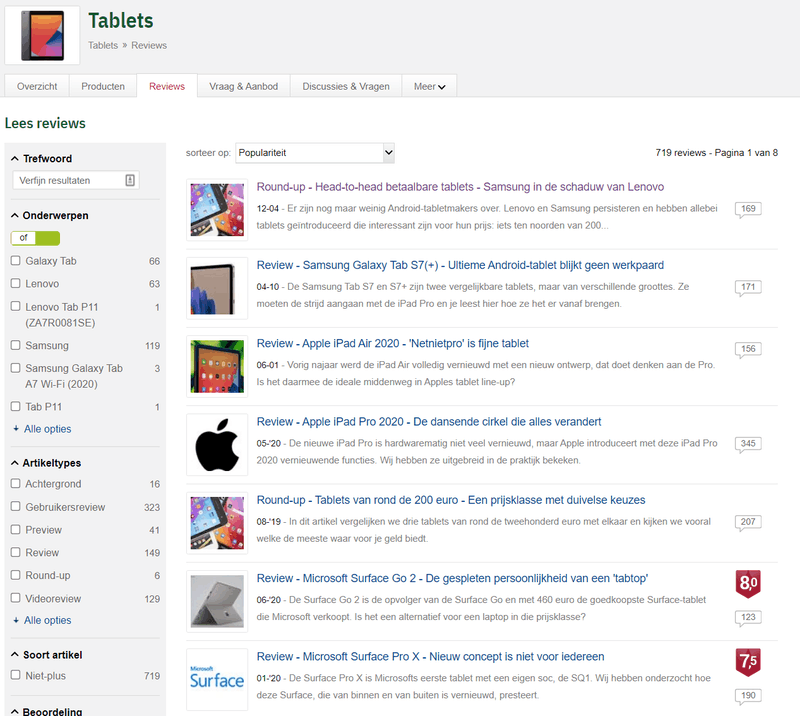Viewport: 800px width, 716px height.
Task: Open Tablets van rond de 200 euro round-up
Action: point(451,500)
